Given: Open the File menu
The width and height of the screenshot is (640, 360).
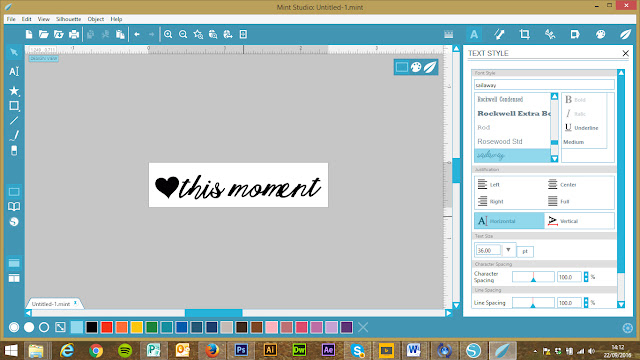Looking at the screenshot, I should tap(11, 19).
